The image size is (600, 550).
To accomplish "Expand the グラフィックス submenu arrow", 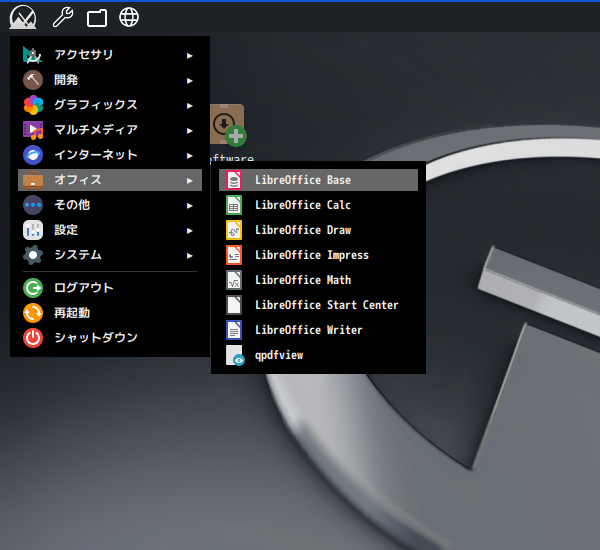I will click(x=189, y=105).
